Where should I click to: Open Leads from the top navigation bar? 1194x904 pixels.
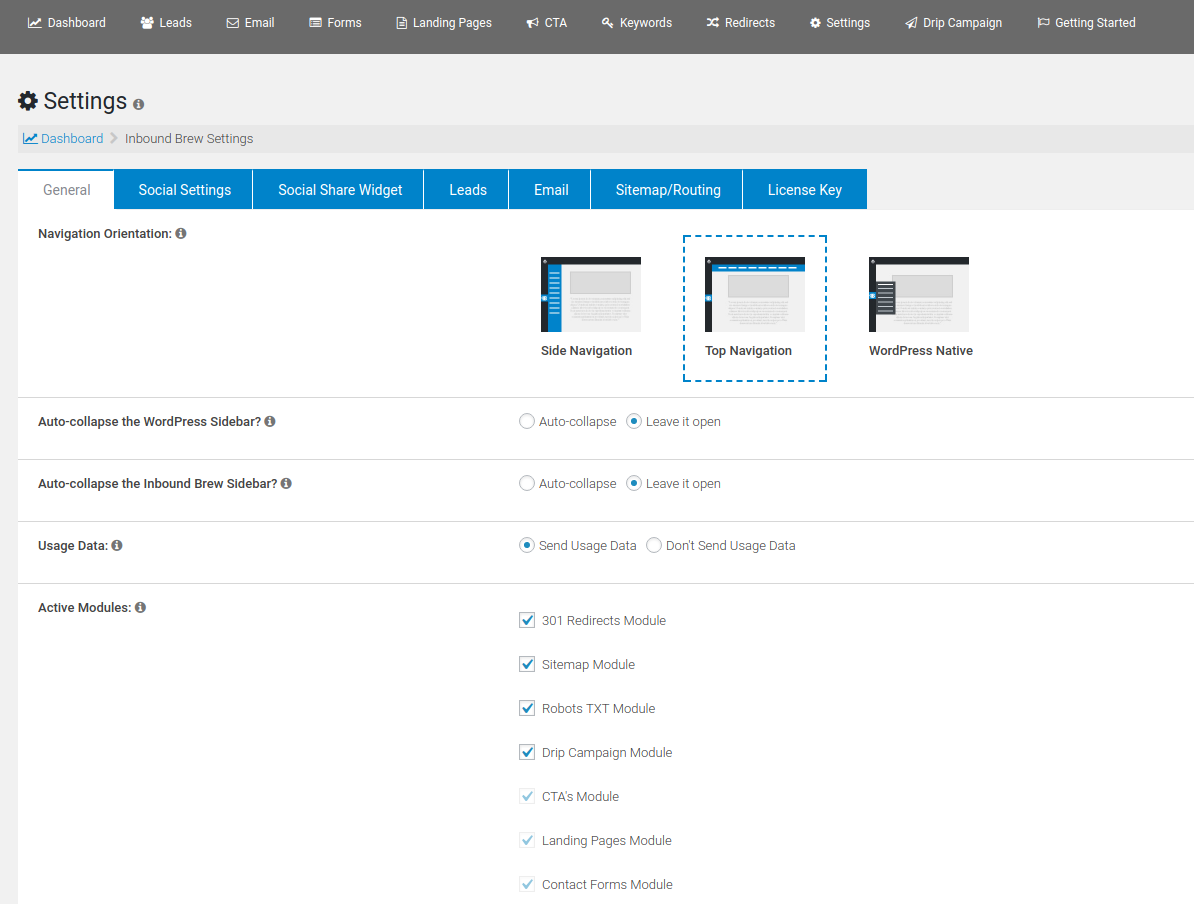coord(166,22)
